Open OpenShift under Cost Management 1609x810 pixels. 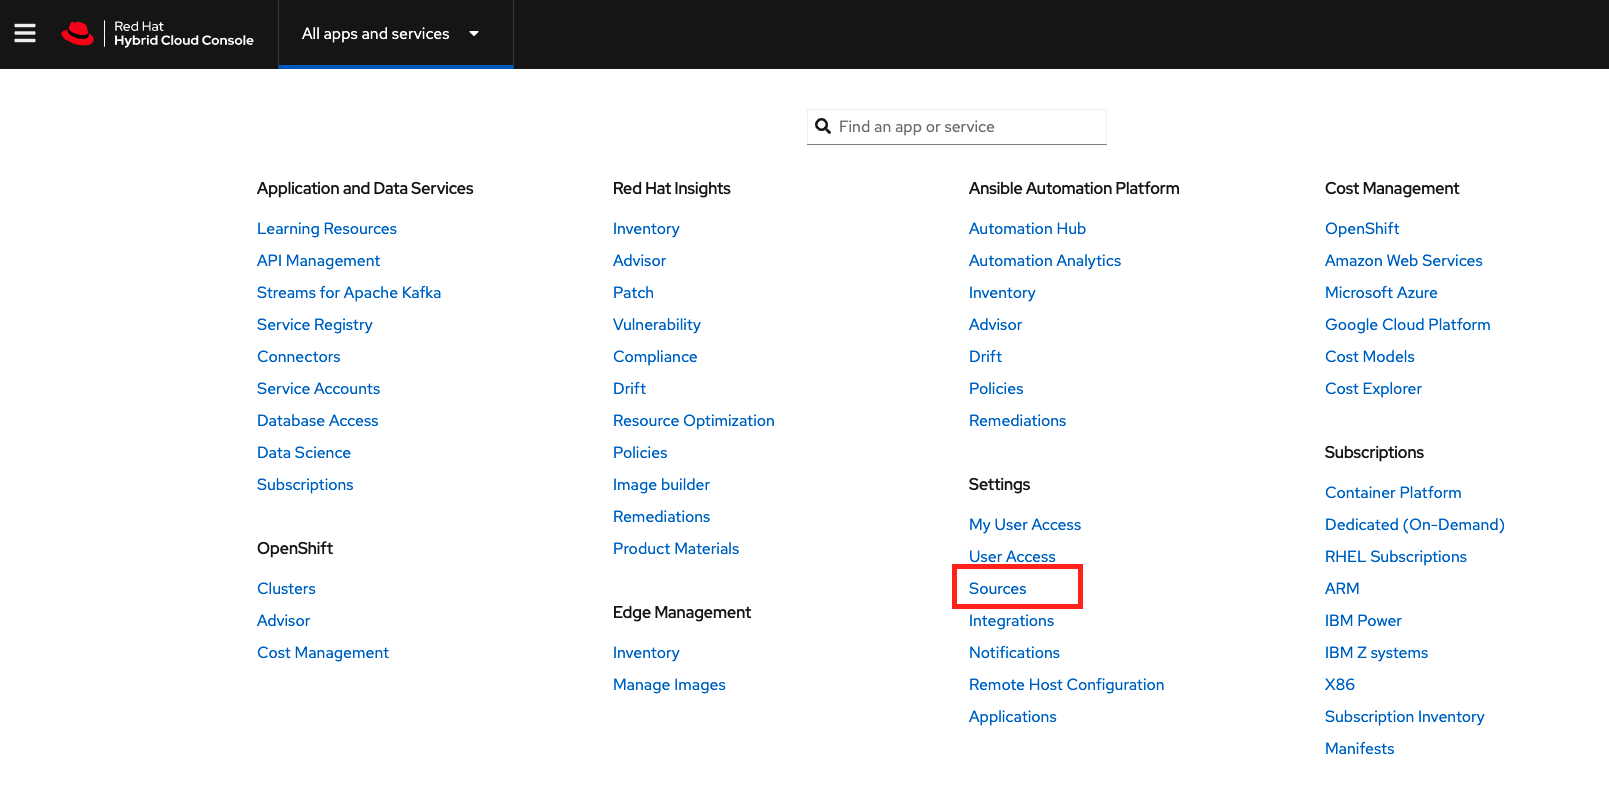pos(1362,229)
